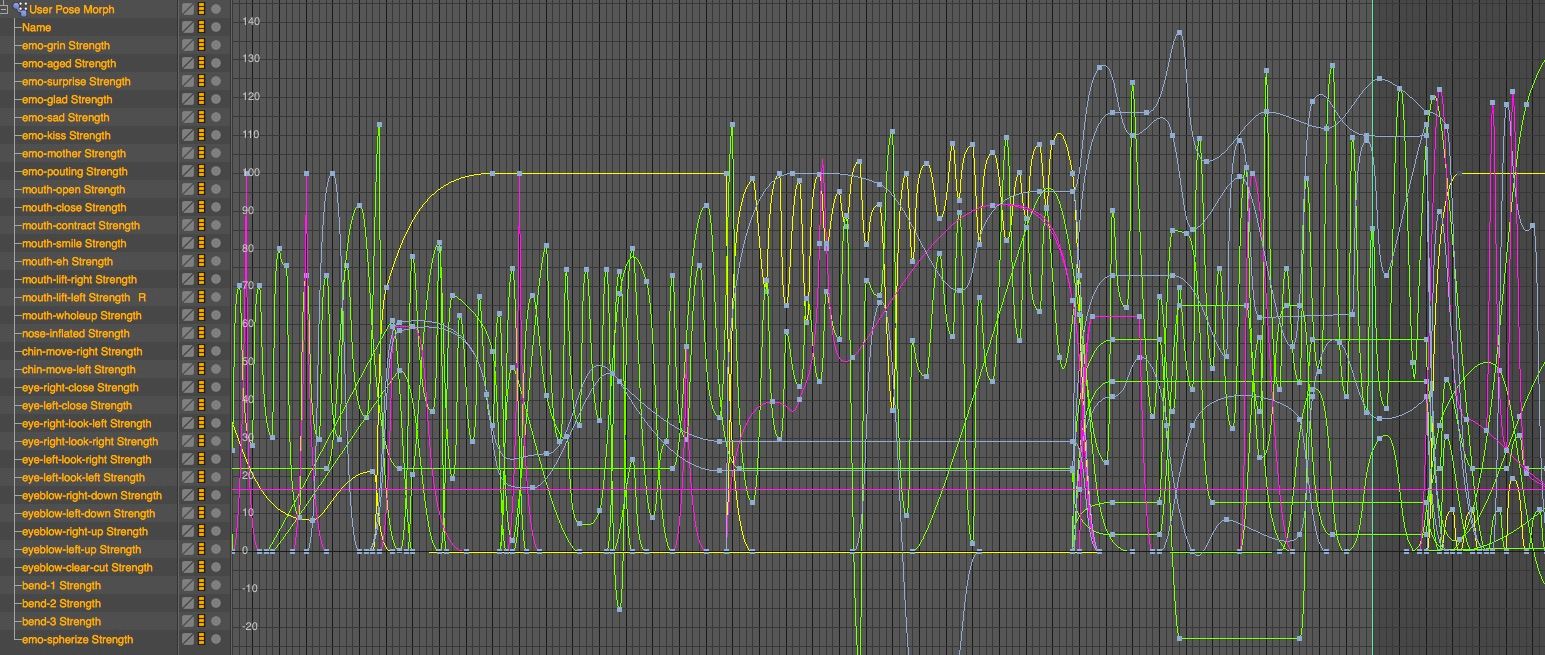
Task: Click the F-curve icon for emo-grin Strength
Action: click(x=187, y=45)
